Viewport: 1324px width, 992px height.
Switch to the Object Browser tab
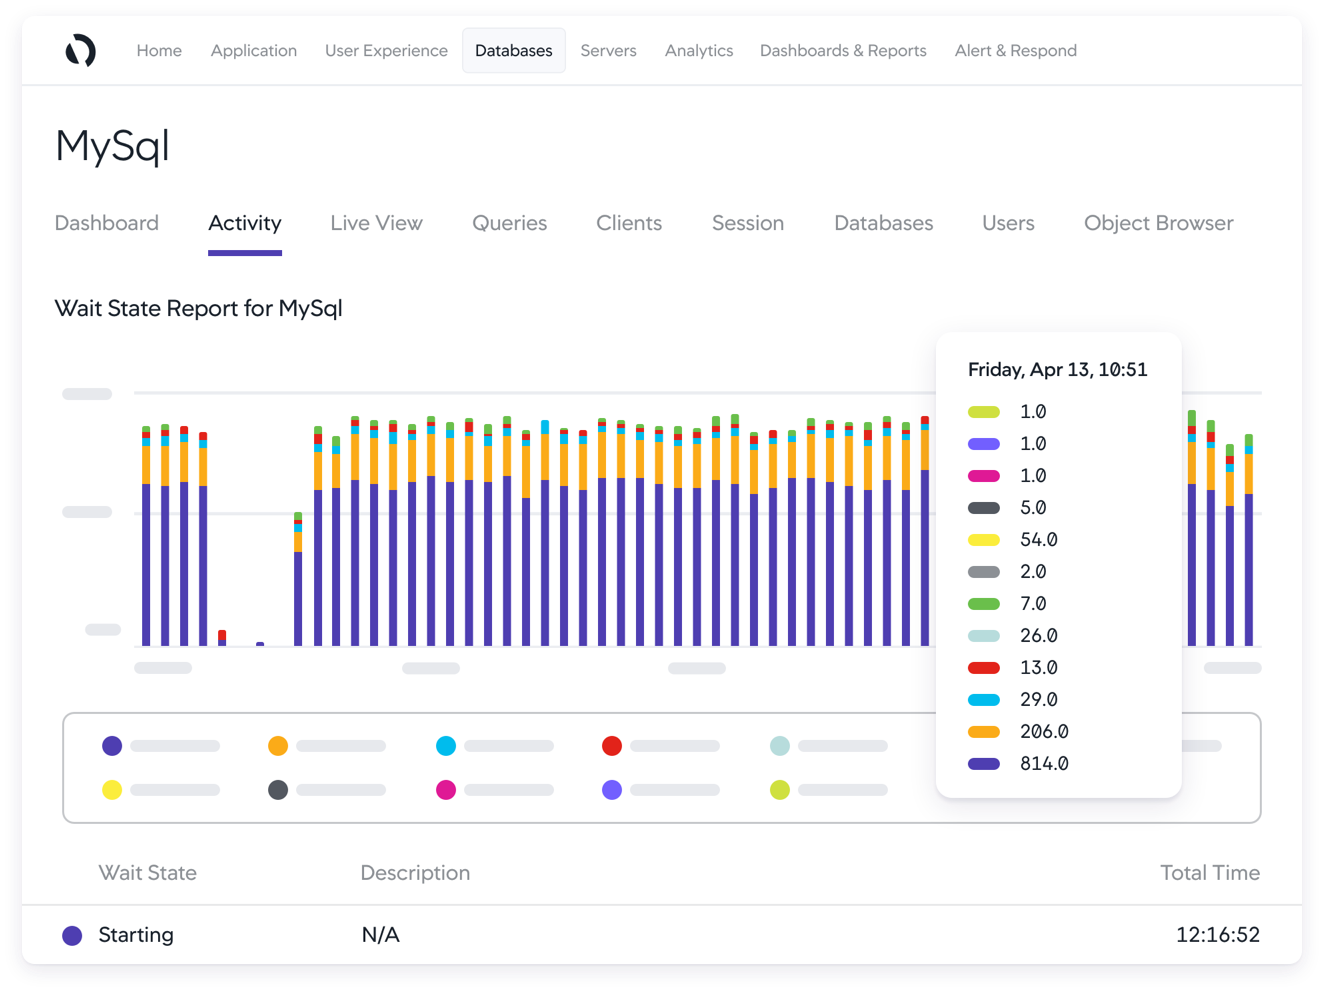(1159, 223)
